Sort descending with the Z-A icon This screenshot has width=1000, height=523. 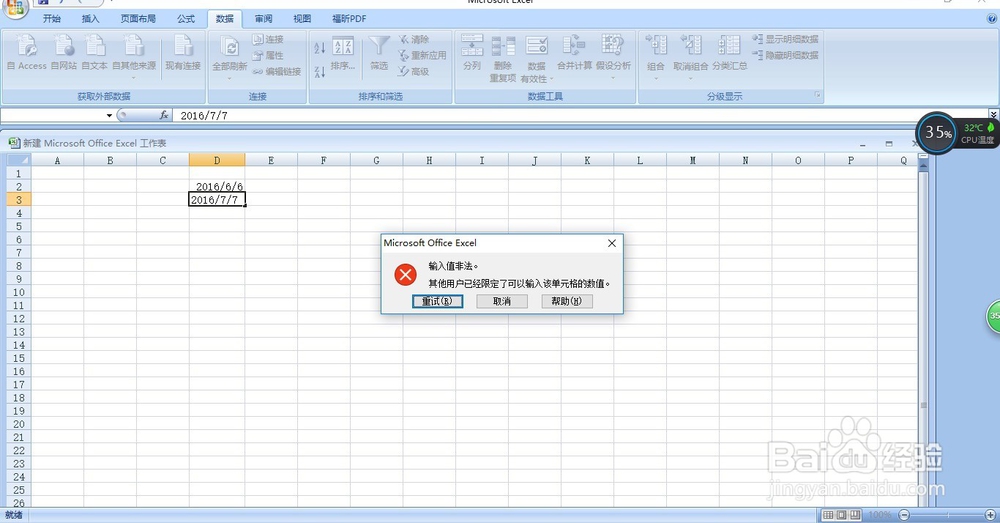[x=320, y=71]
